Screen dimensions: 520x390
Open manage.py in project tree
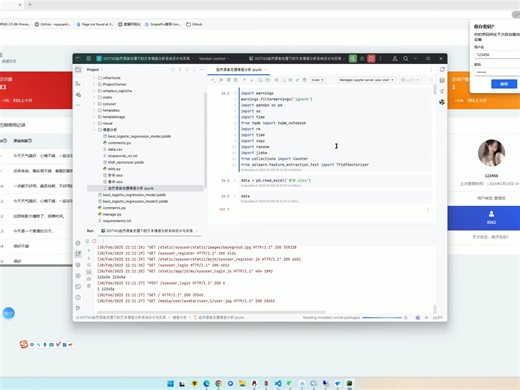pos(109,214)
